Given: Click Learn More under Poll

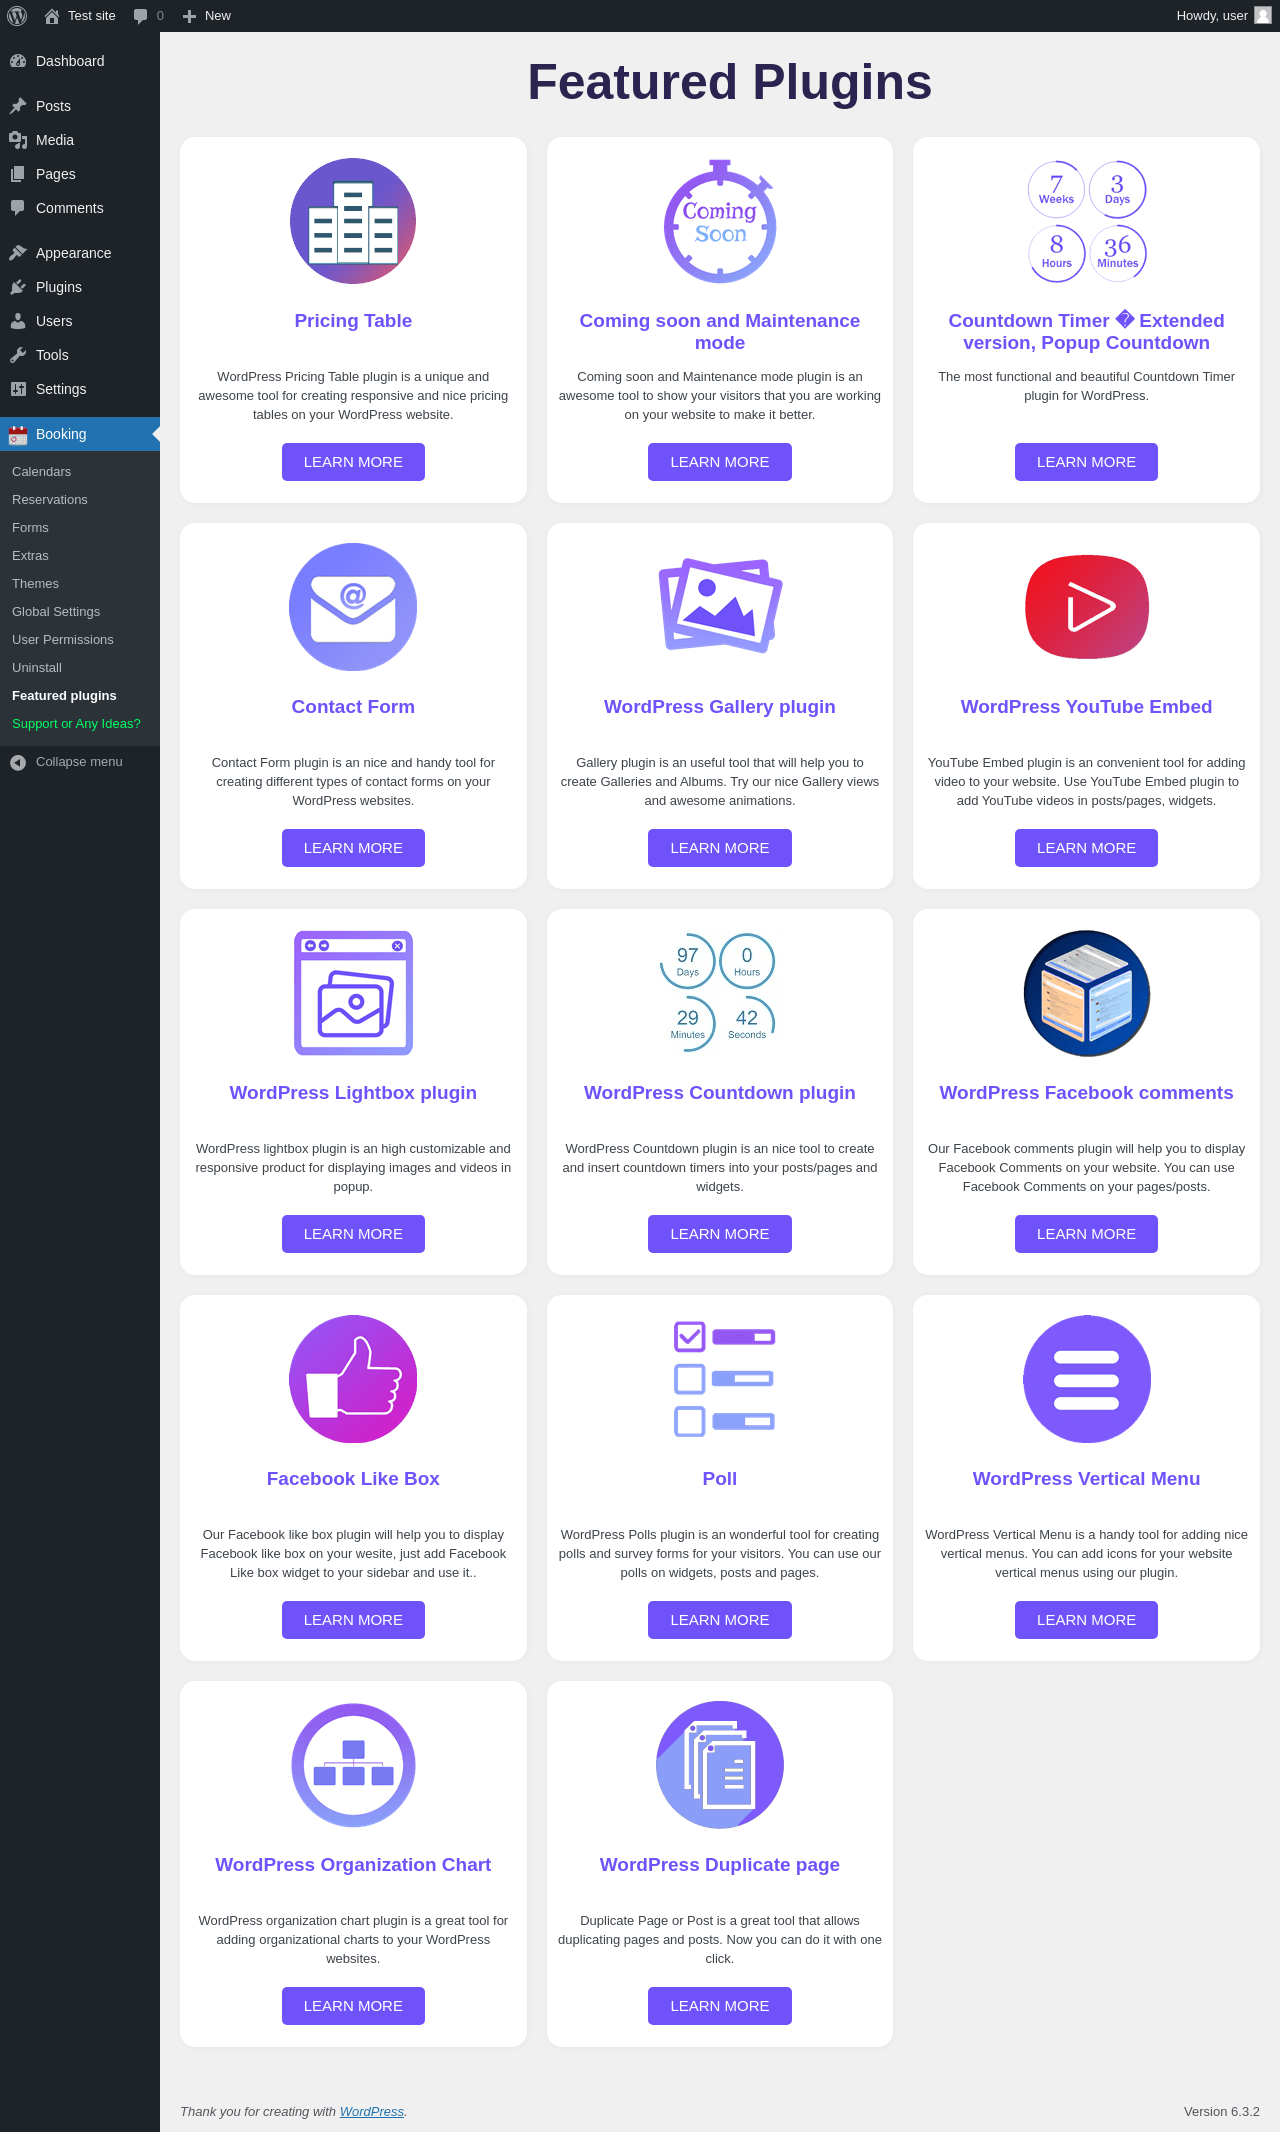Looking at the screenshot, I should tap(720, 1620).
